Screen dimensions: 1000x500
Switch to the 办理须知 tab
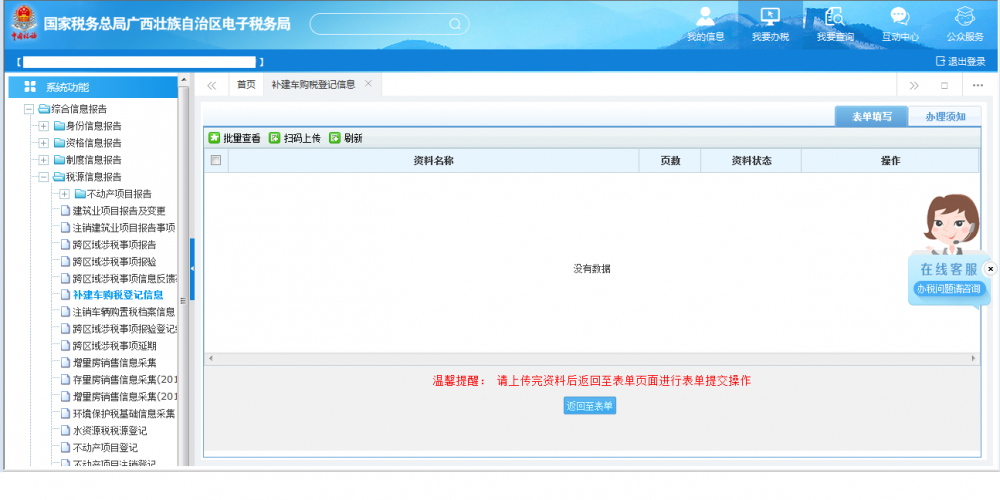click(945, 117)
